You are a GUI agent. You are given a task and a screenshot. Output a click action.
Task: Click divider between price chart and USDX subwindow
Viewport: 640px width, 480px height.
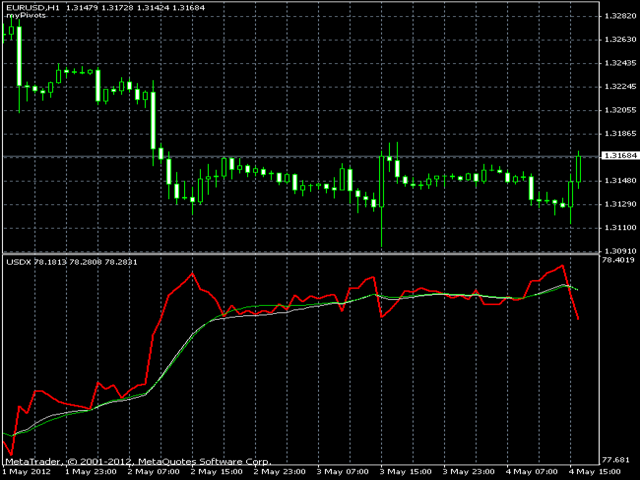point(300,254)
